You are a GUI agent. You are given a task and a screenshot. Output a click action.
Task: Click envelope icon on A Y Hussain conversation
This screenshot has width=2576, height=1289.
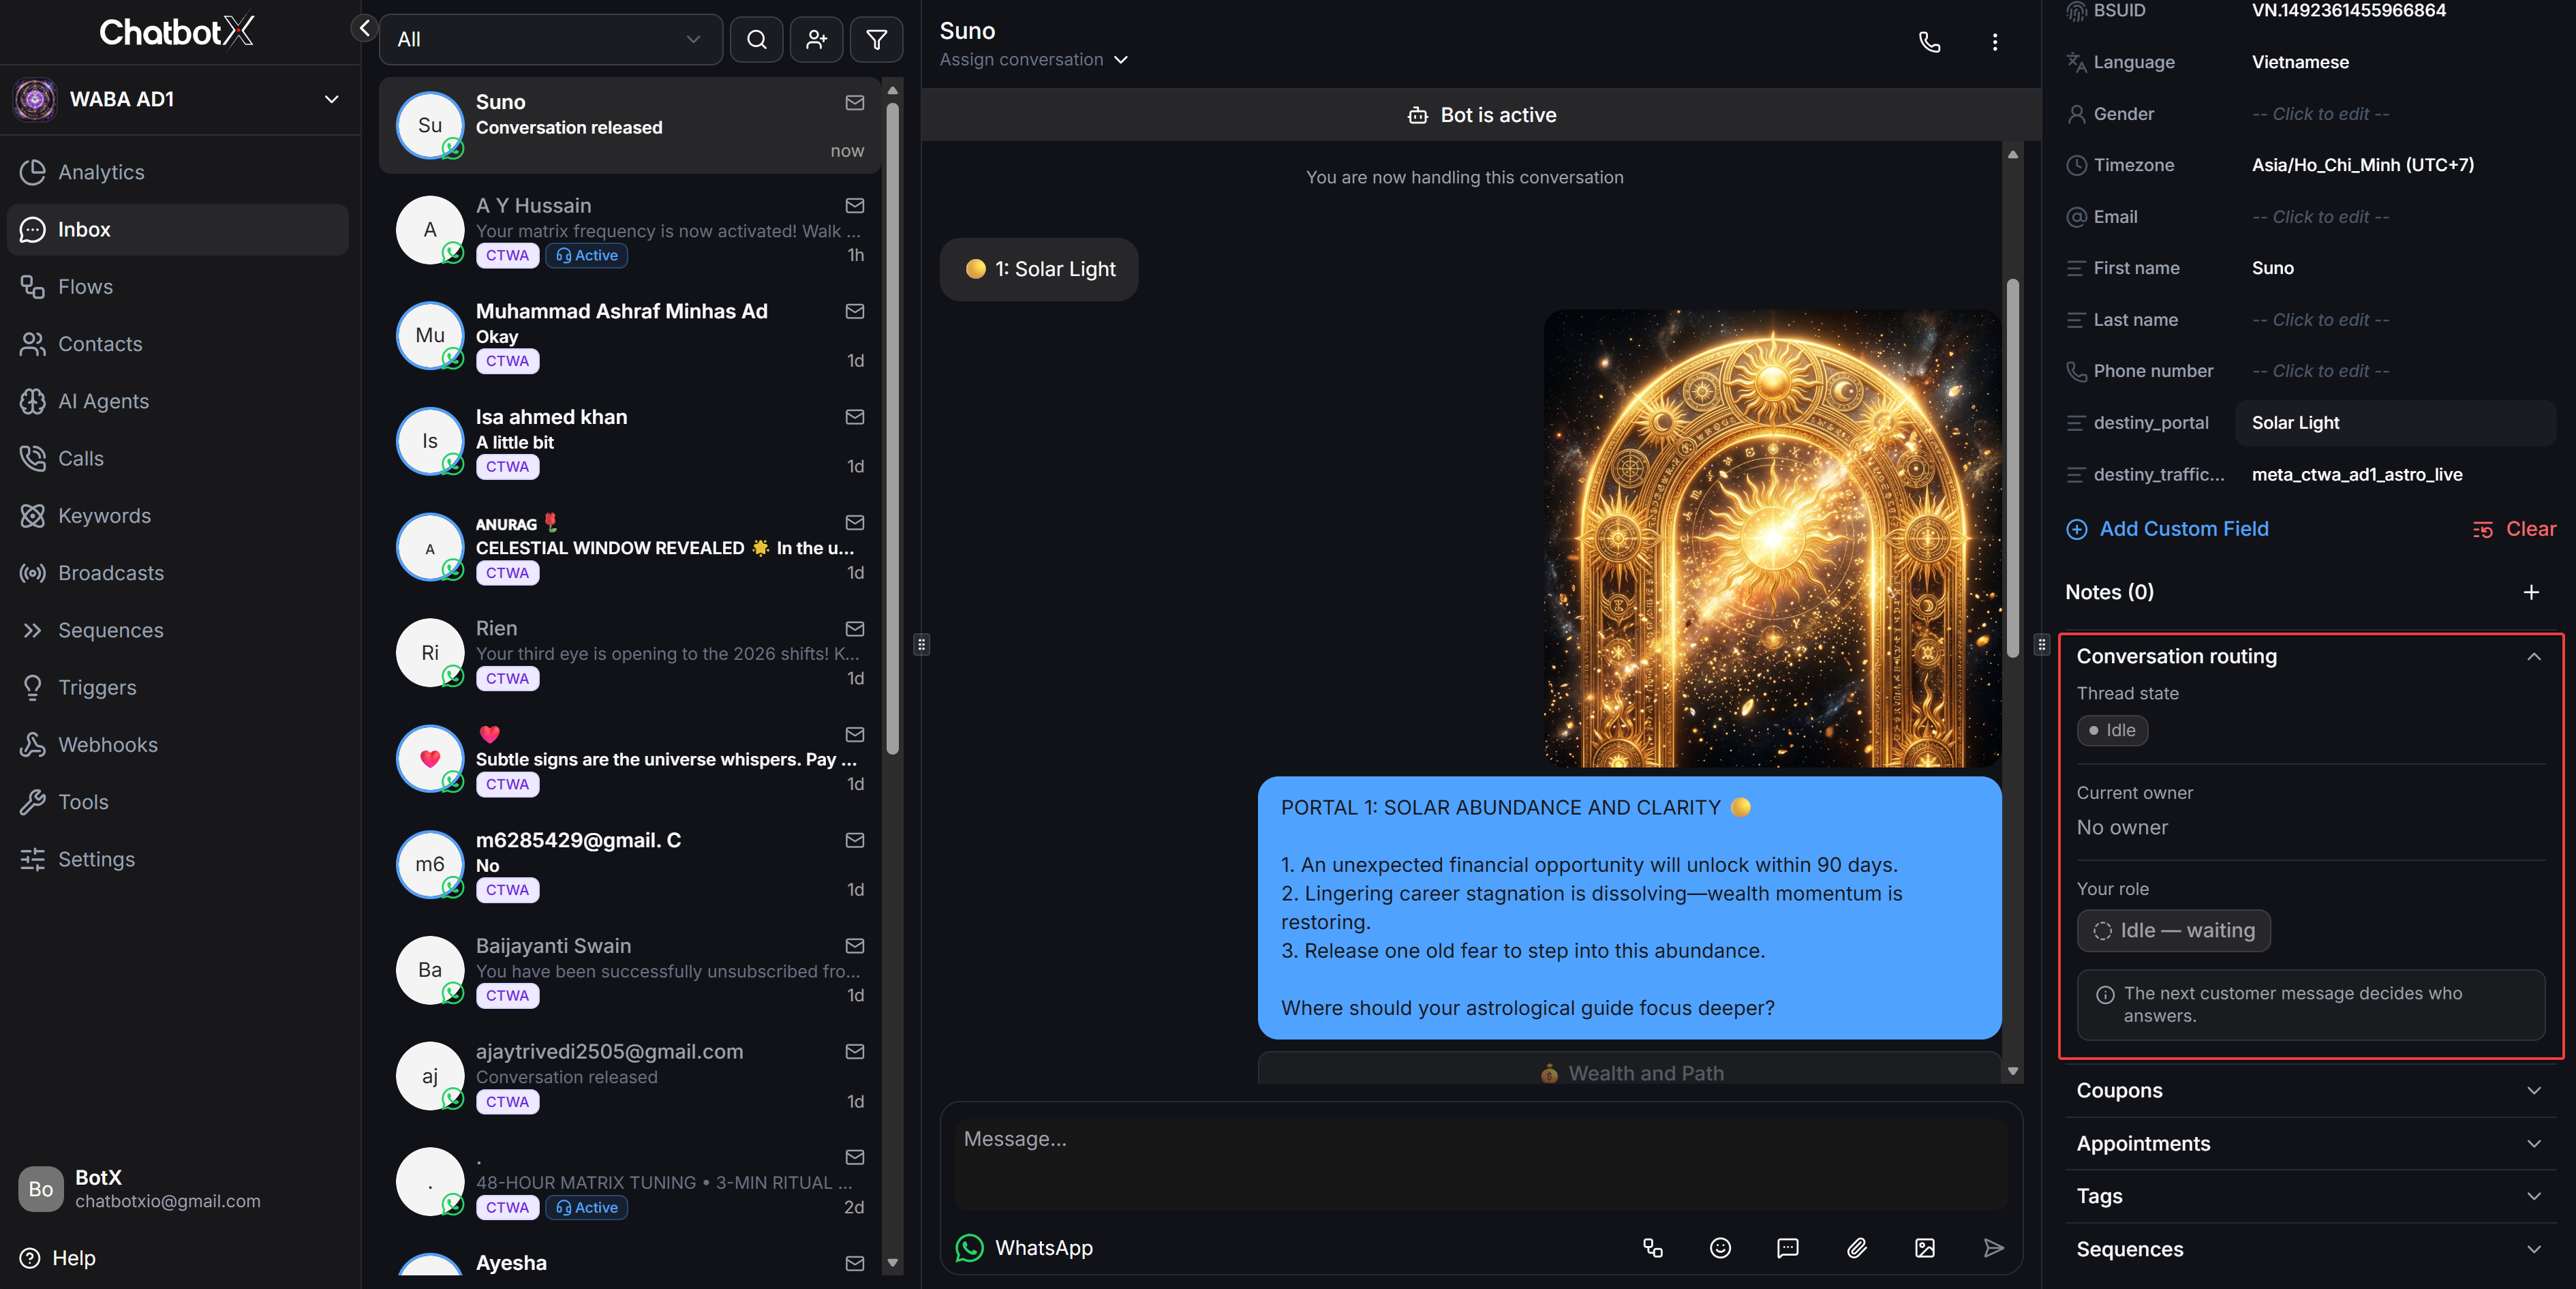[x=855, y=206]
